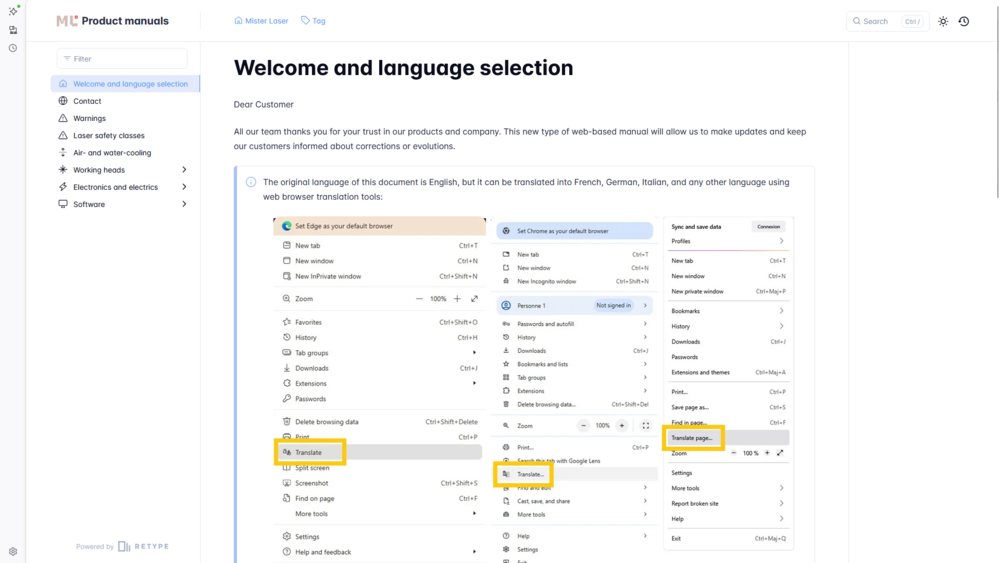
Task: Click the paragraph starting All our team thanks
Action: (x=520, y=139)
